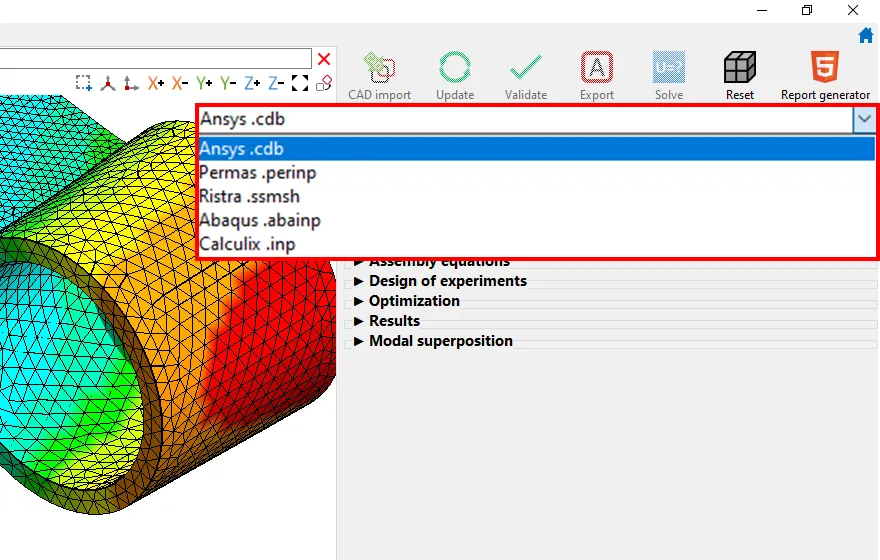The image size is (880, 560).
Task: Click the Reset cube icon
Action: (739, 69)
